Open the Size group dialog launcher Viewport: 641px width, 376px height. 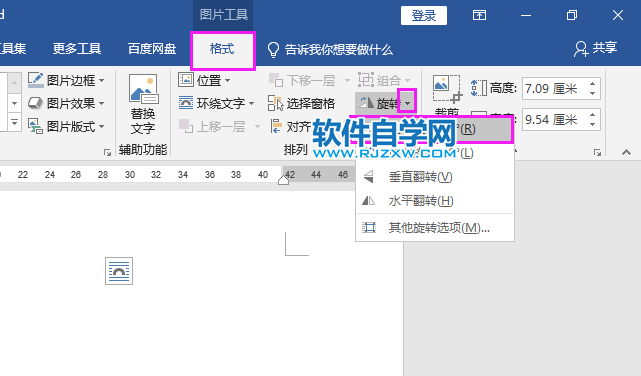coord(597,152)
